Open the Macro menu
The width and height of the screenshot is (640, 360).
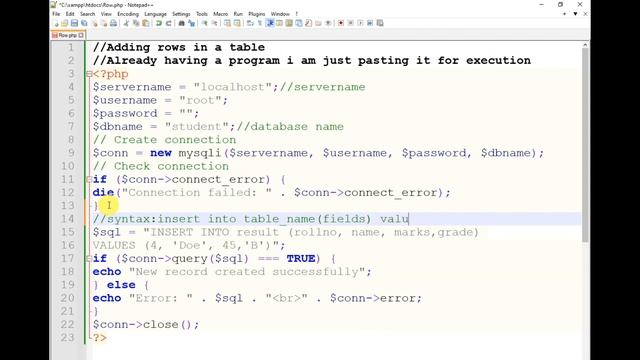click(x=220, y=14)
